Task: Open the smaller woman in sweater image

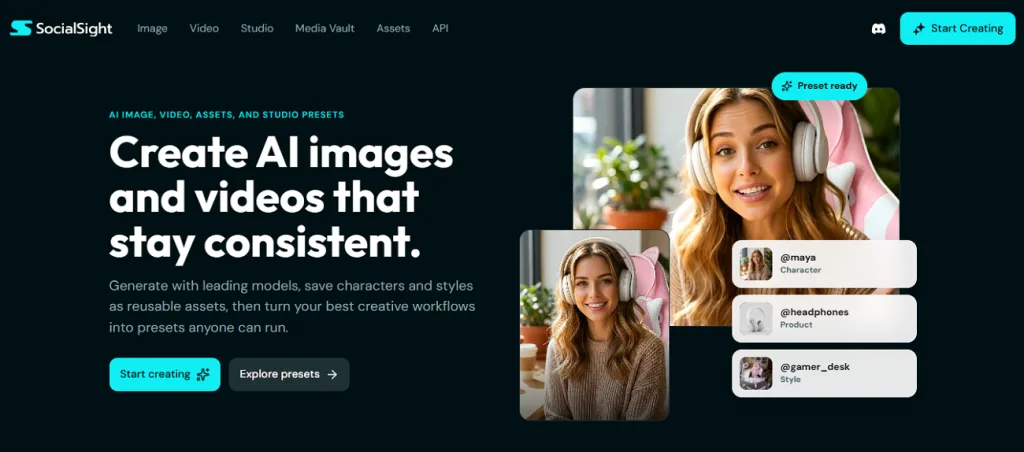Action: point(595,325)
